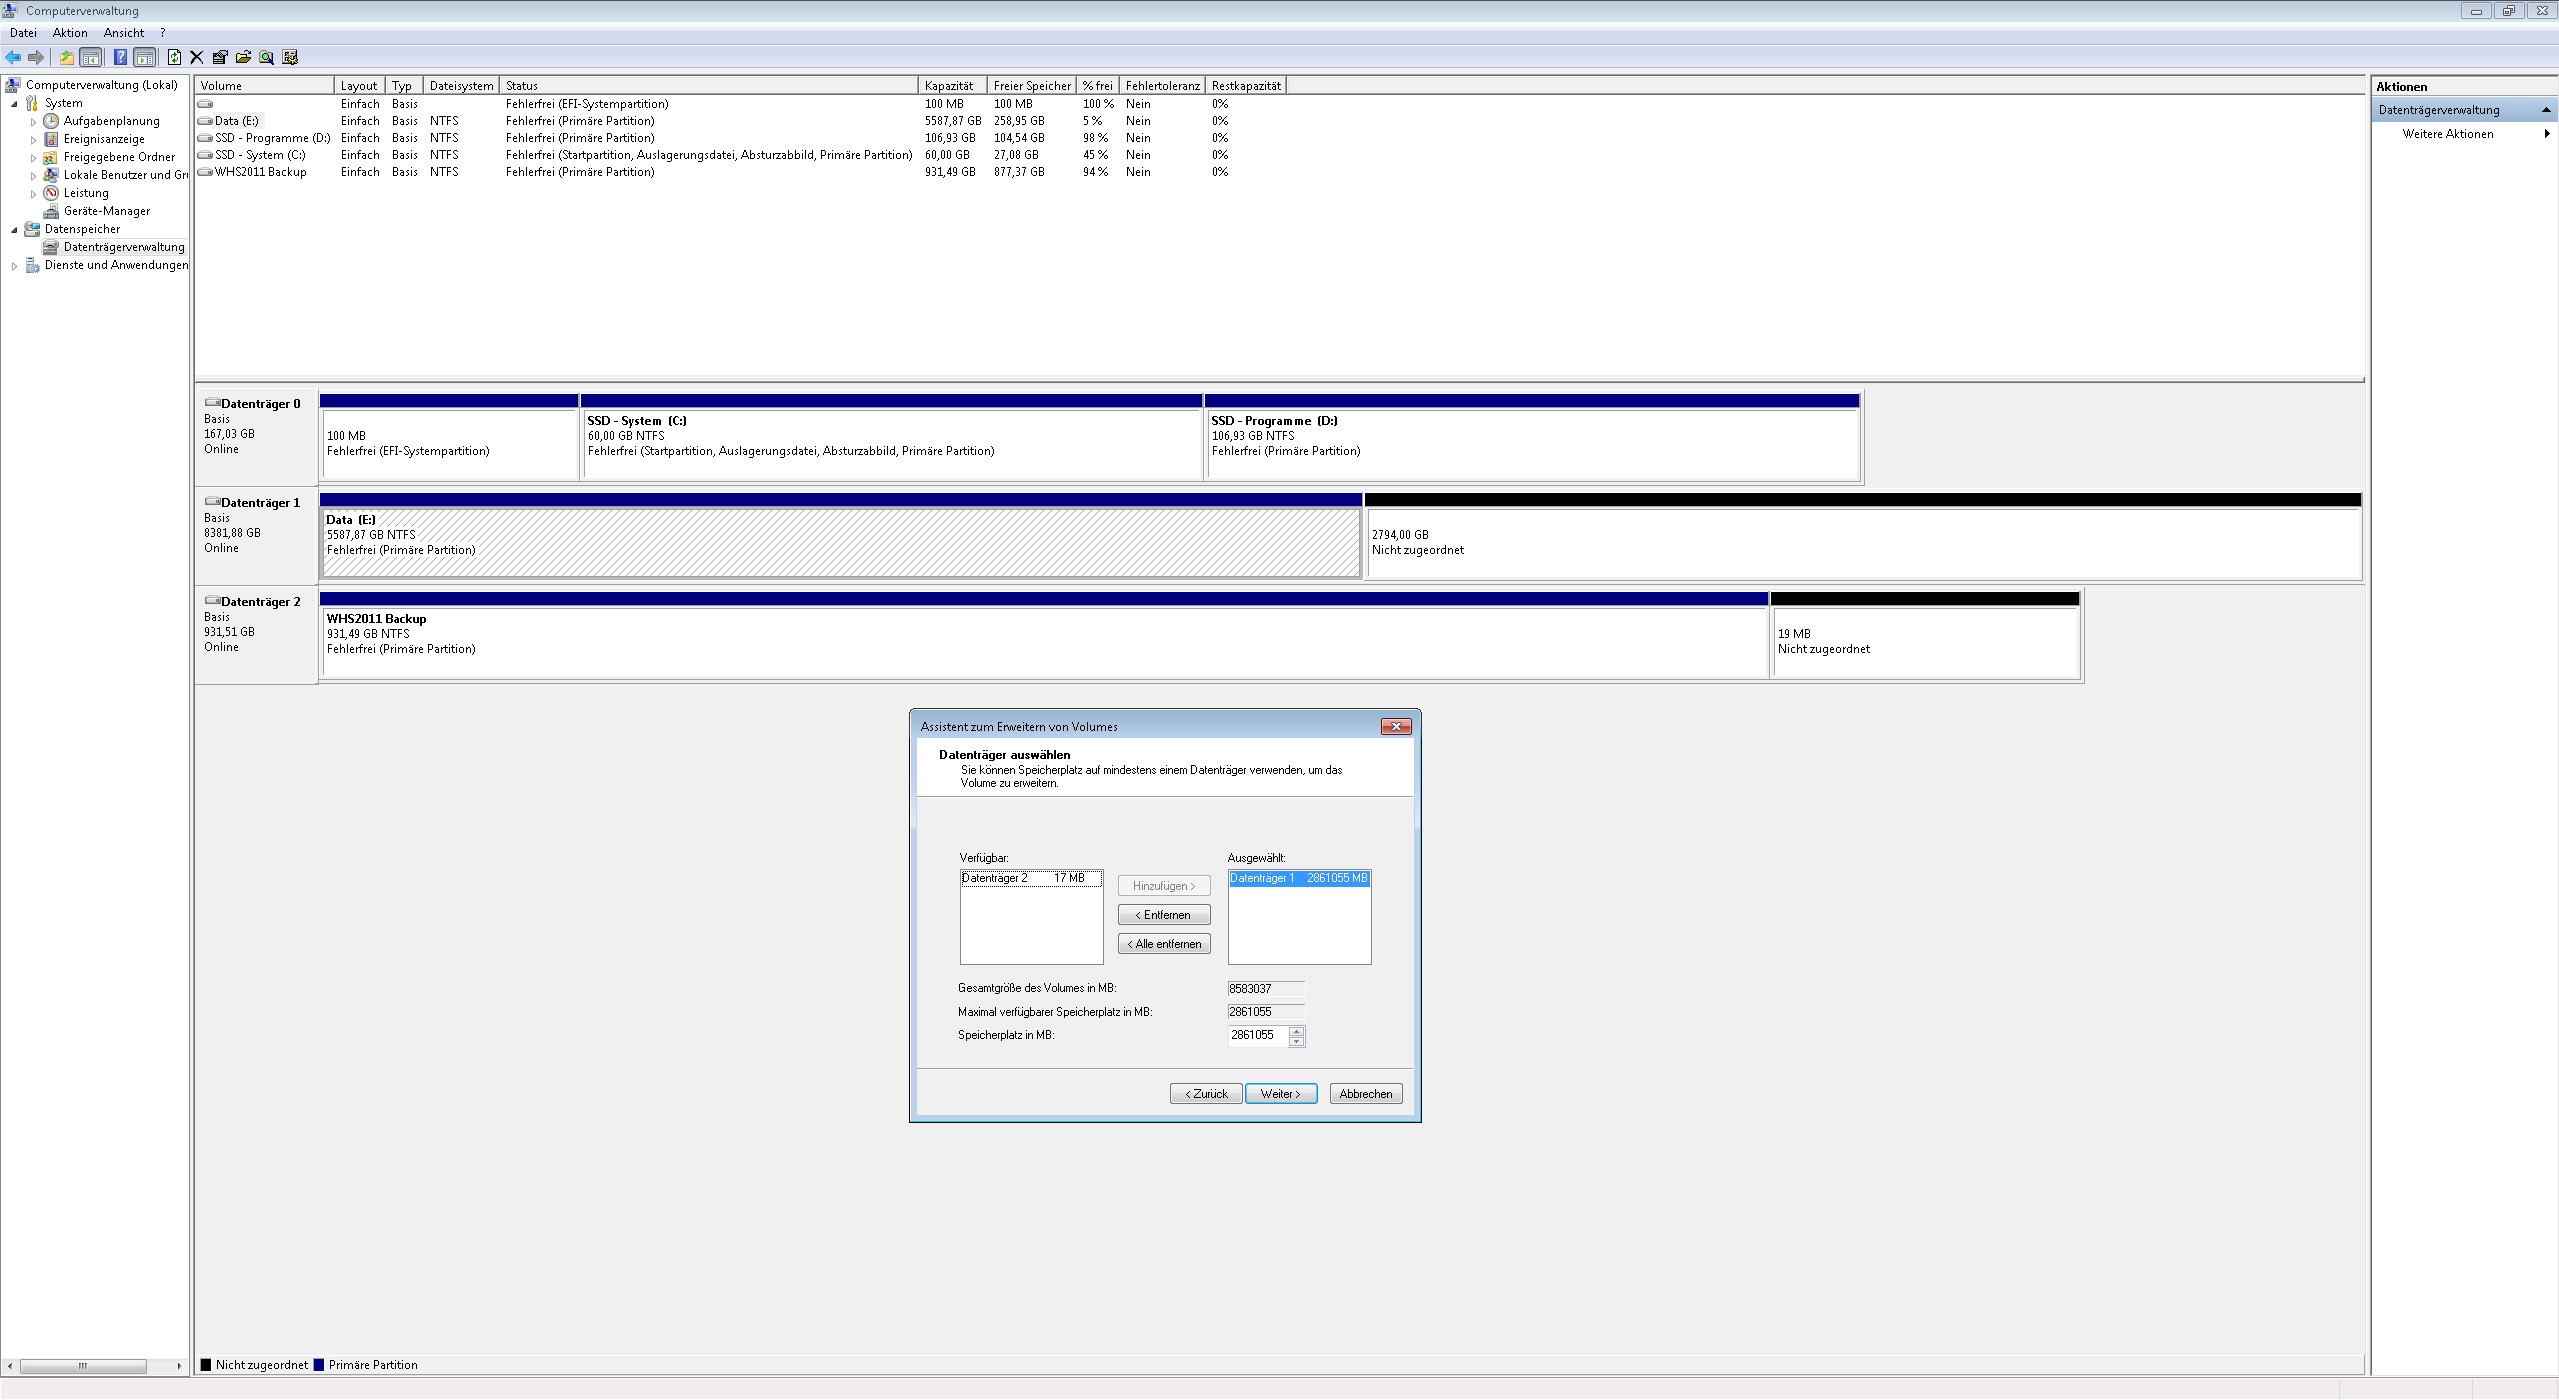Click the magnifier search icon in toolbar
The image size is (2559, 1400).
click(x=266, y=57)
